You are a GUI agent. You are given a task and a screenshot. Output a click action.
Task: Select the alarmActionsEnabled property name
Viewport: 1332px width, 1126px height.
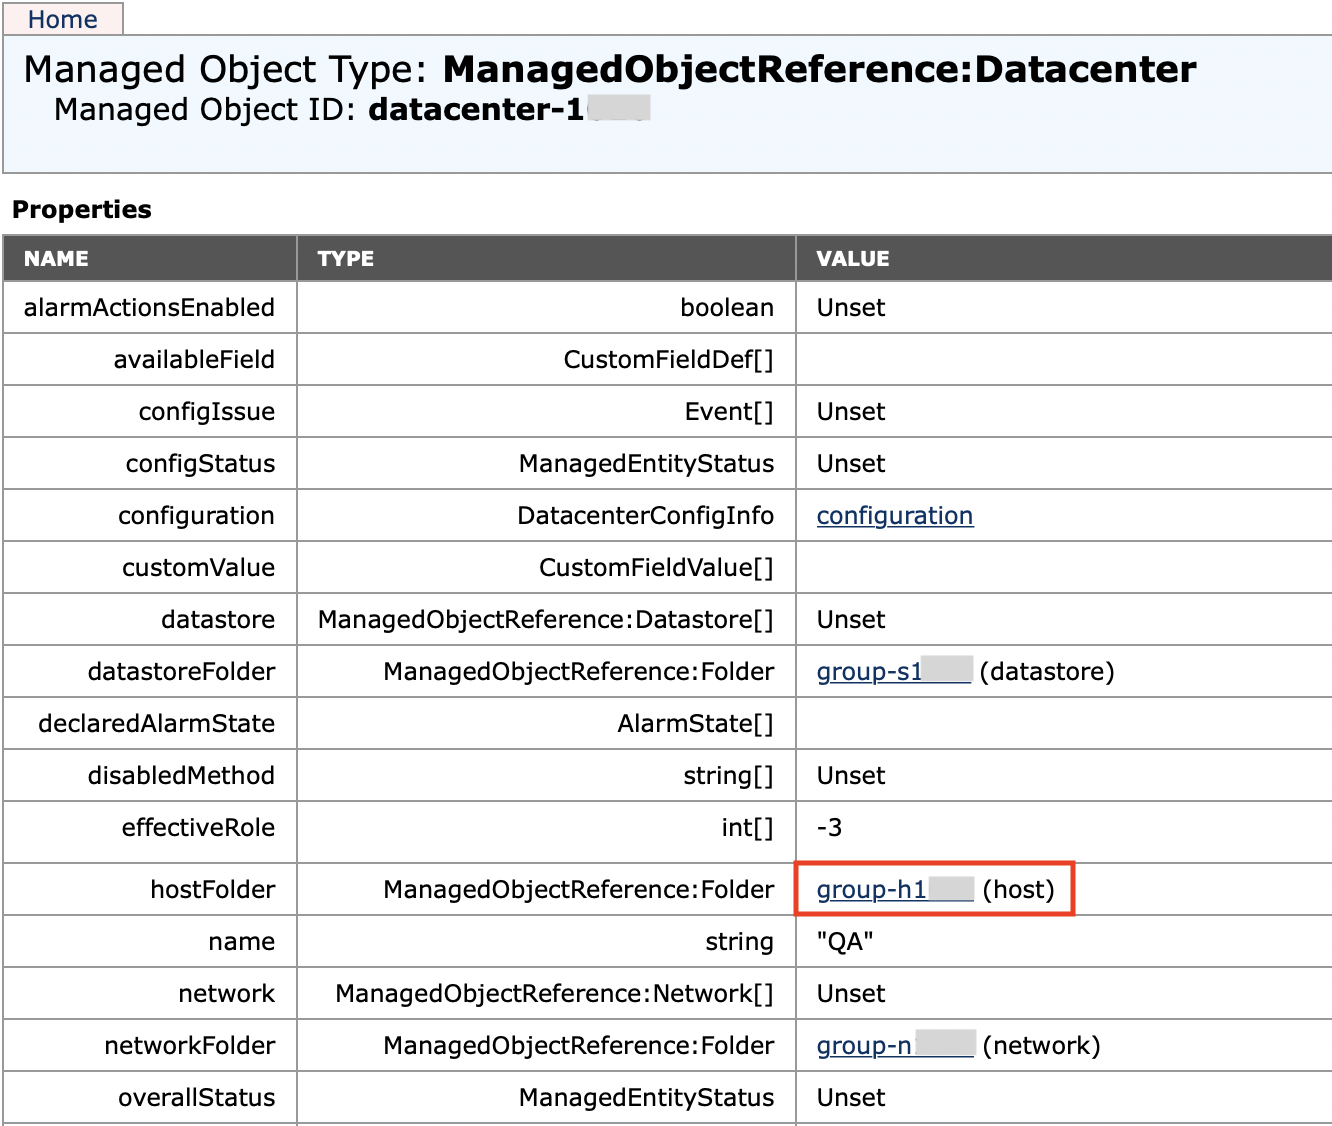click(149, 308)
